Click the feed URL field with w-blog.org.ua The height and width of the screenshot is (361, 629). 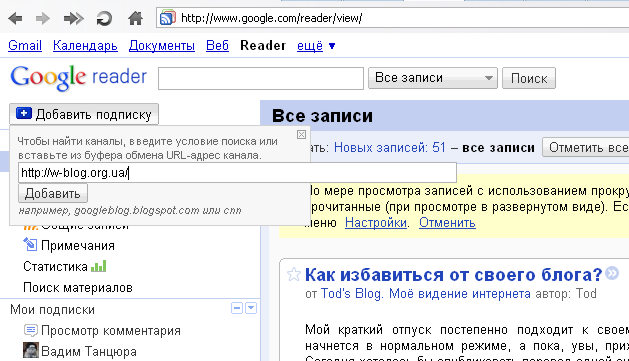tap(237, 173)
